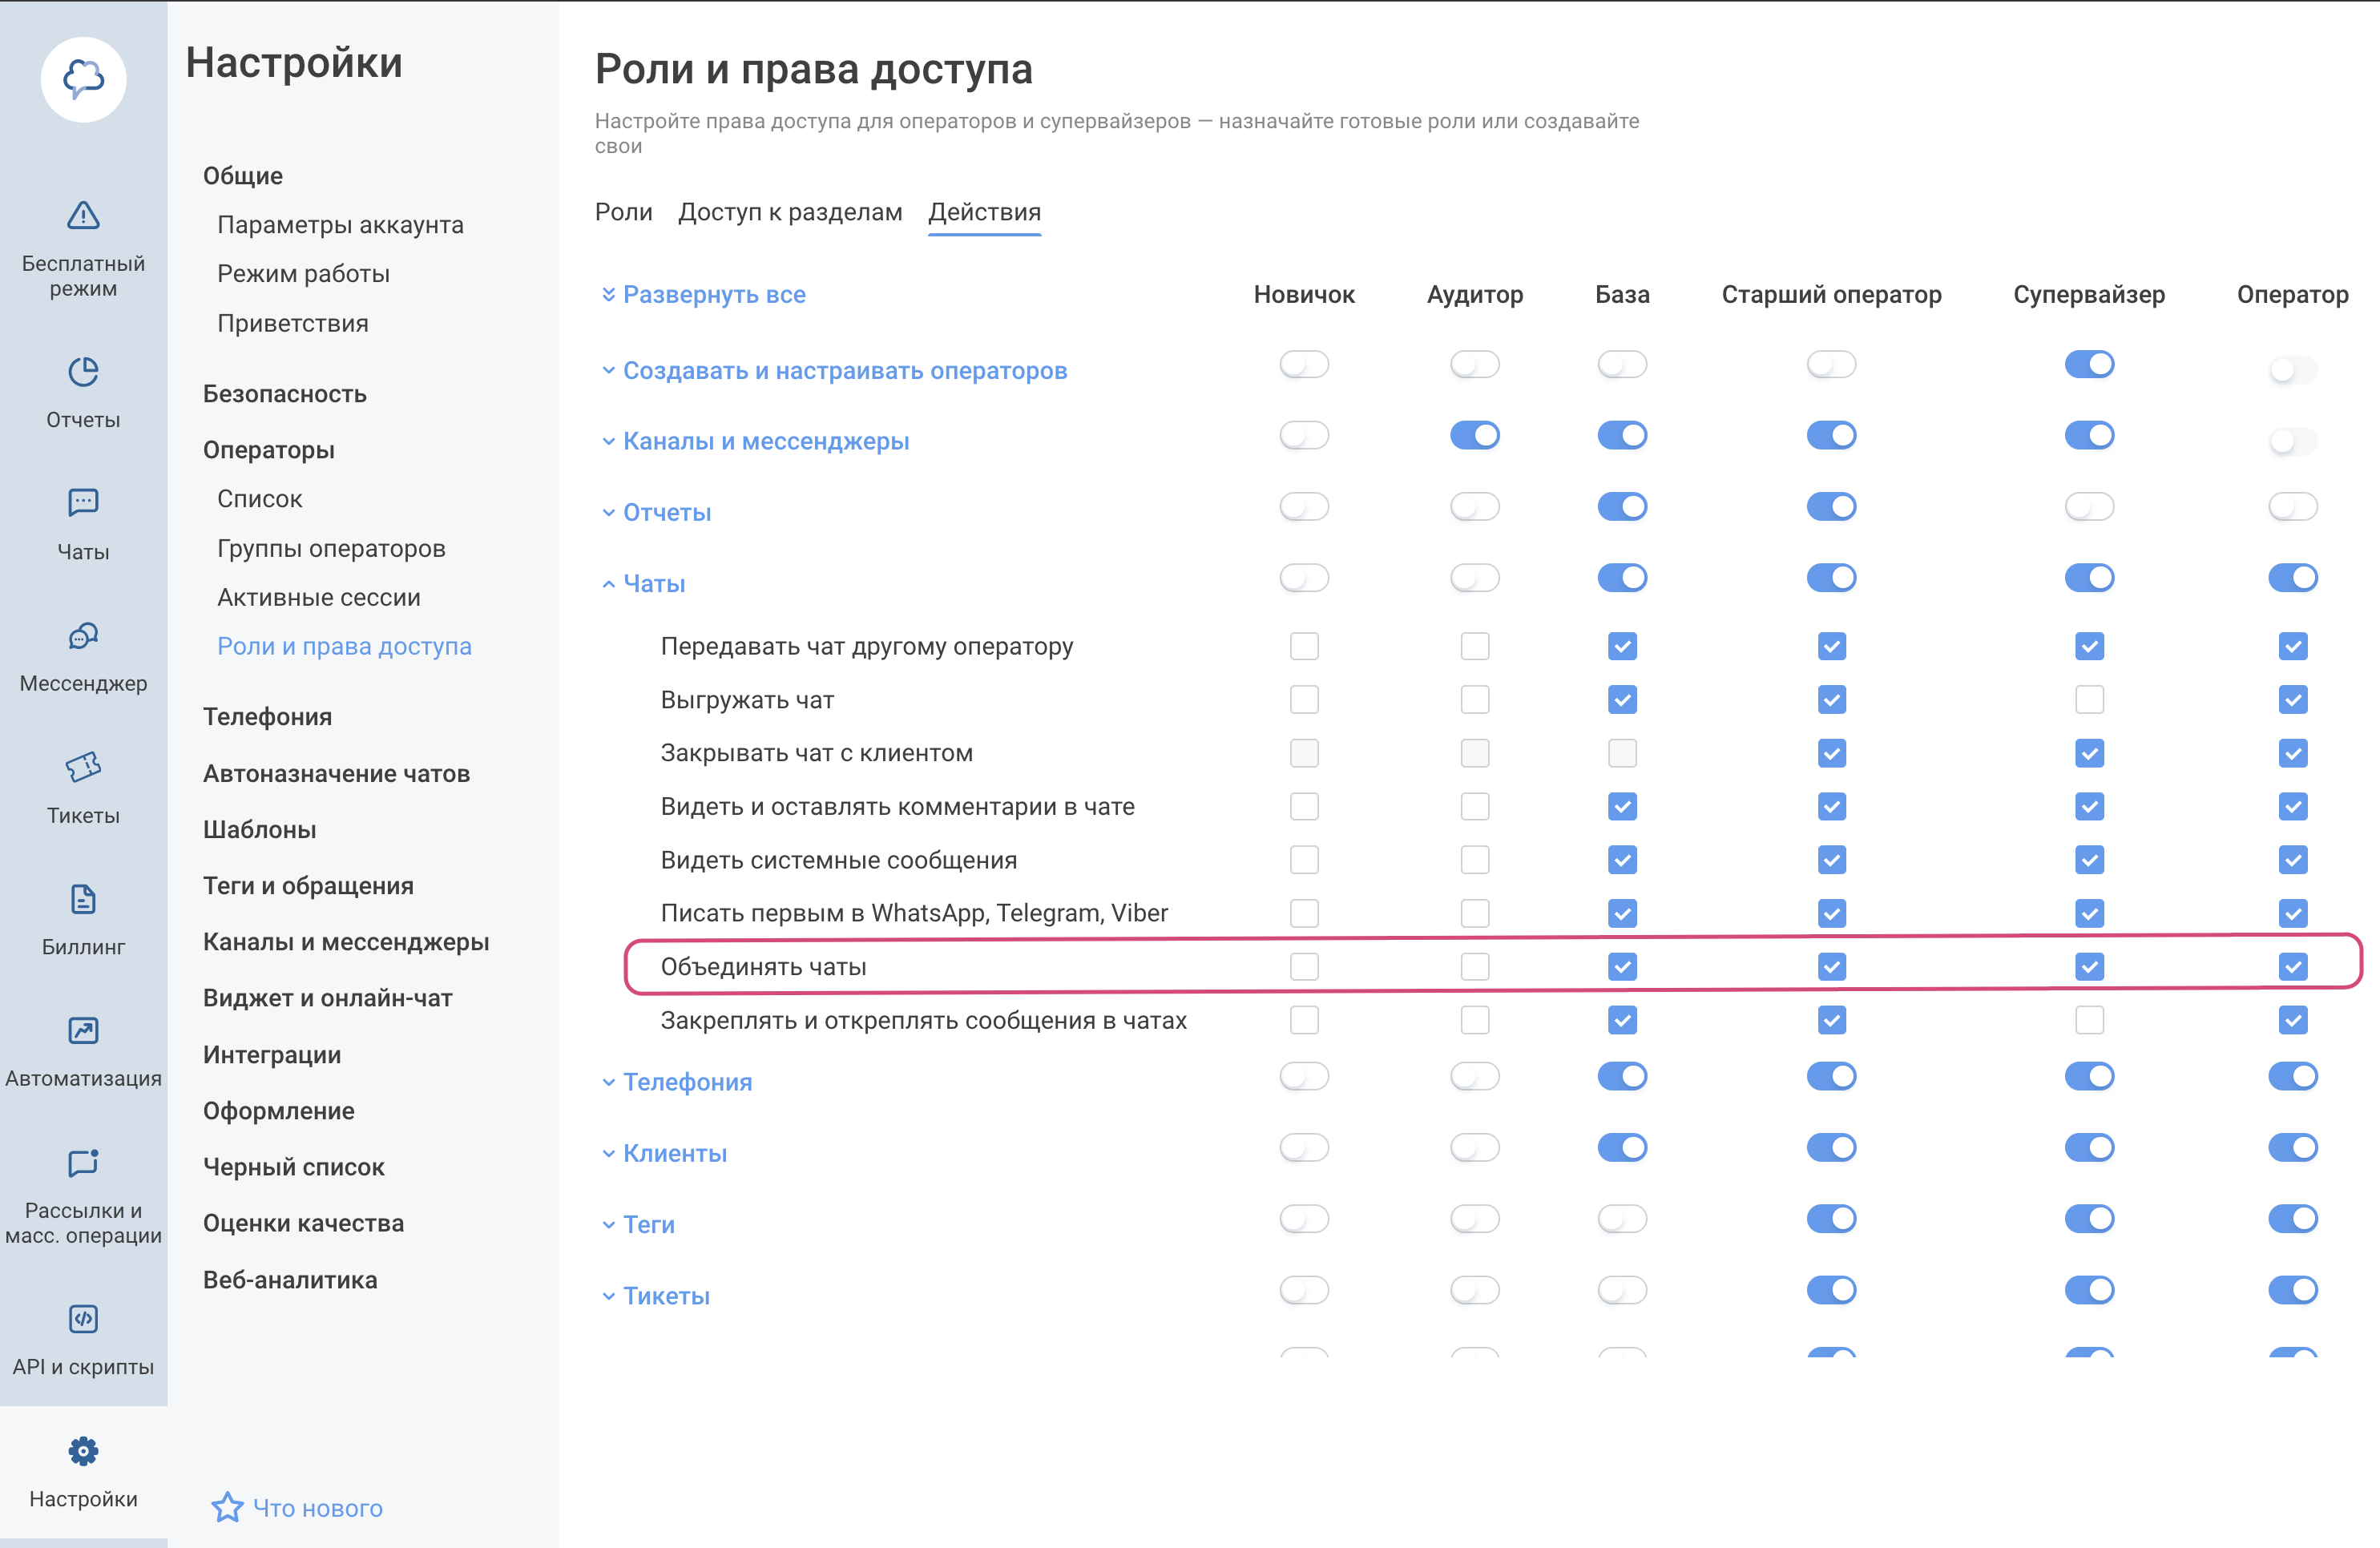Uncheck Объединять чаты for База
The width and height of the screenshot is (2380, 1548).
tap(1621, 966)
